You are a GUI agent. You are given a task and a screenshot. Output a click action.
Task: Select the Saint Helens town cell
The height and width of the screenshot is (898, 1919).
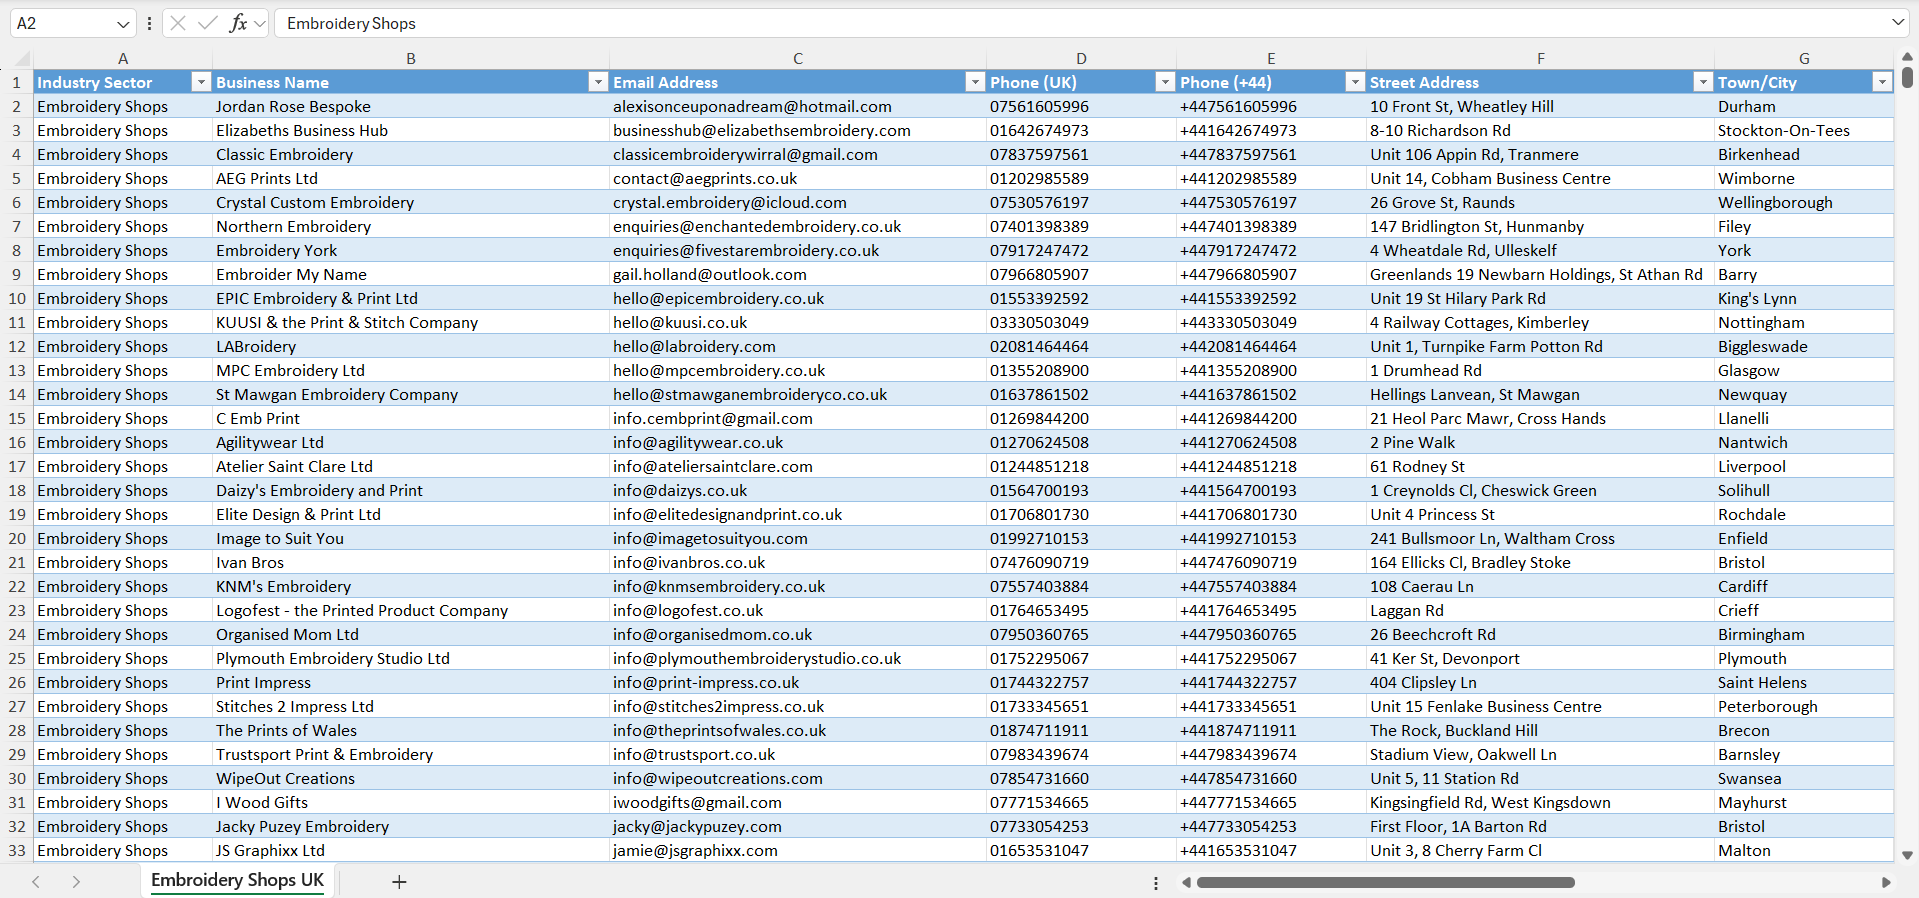1804,682
